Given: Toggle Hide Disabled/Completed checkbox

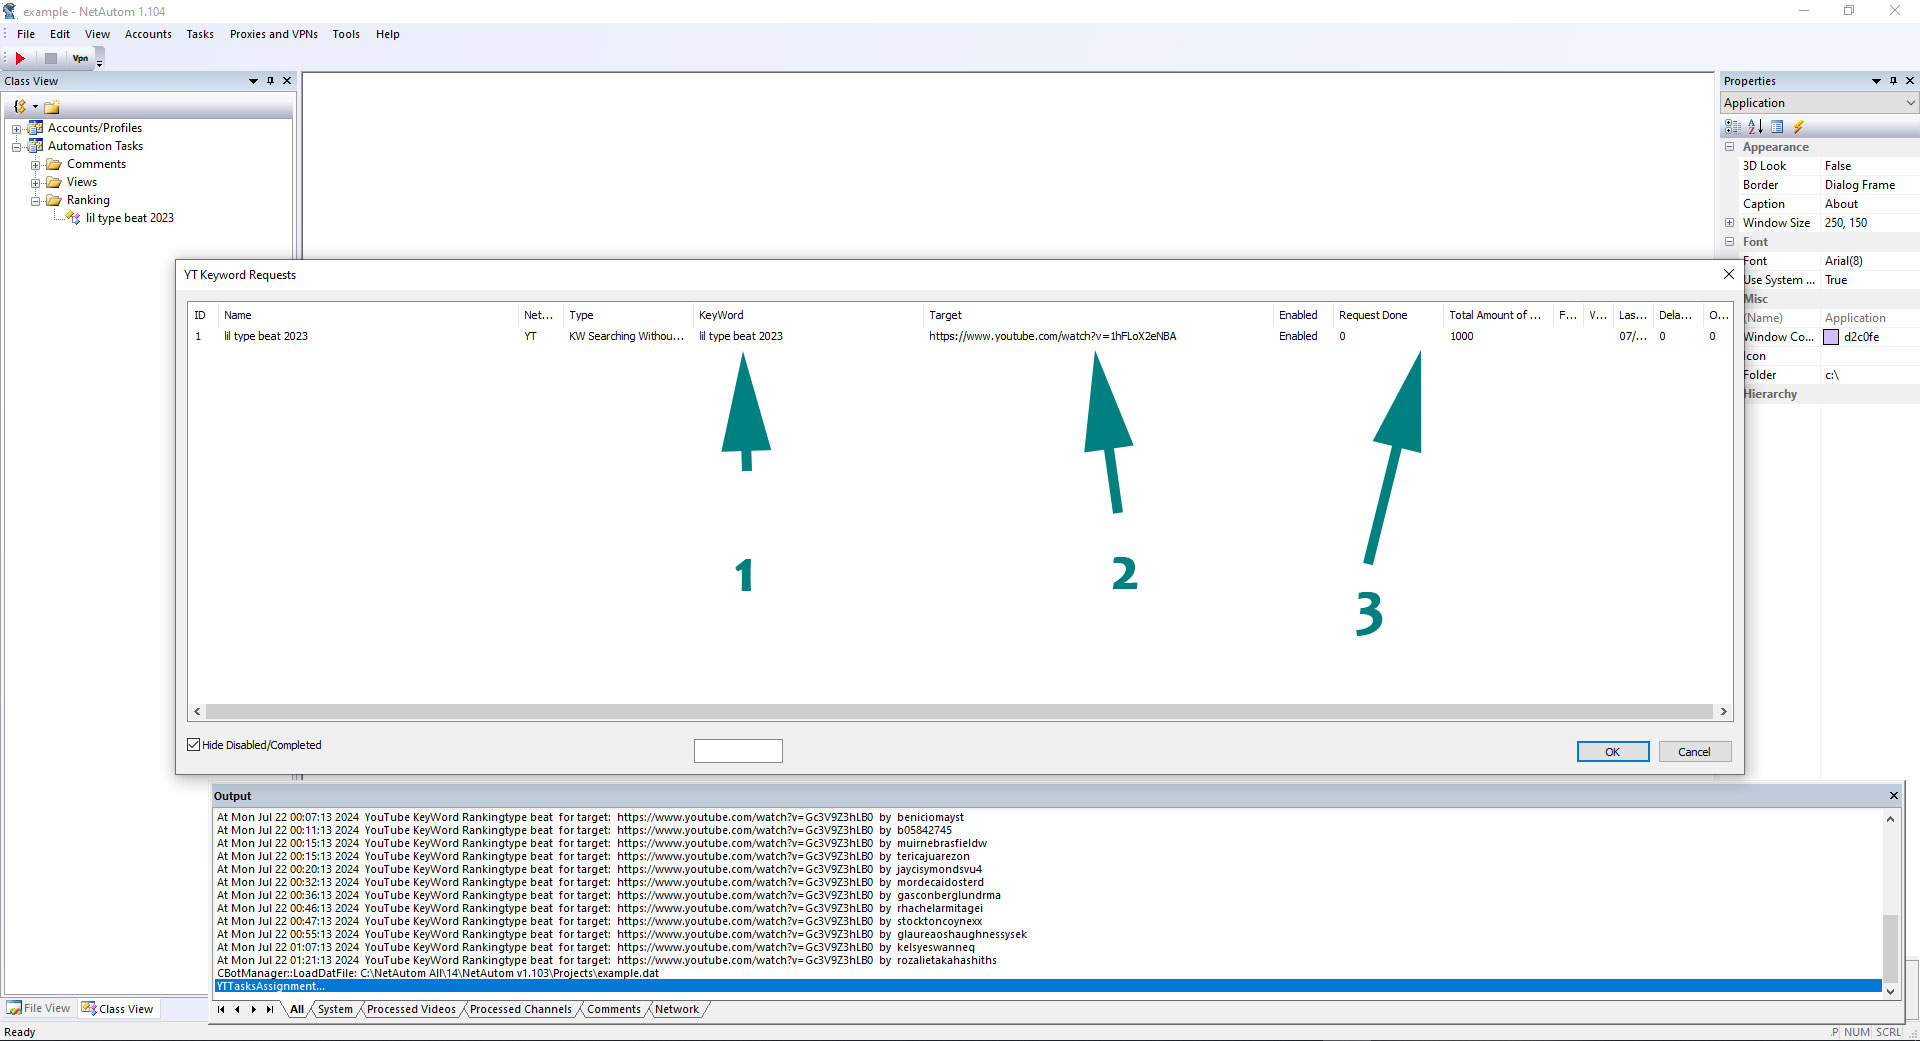Looking at the screenshot, I should tap(194, 745).
